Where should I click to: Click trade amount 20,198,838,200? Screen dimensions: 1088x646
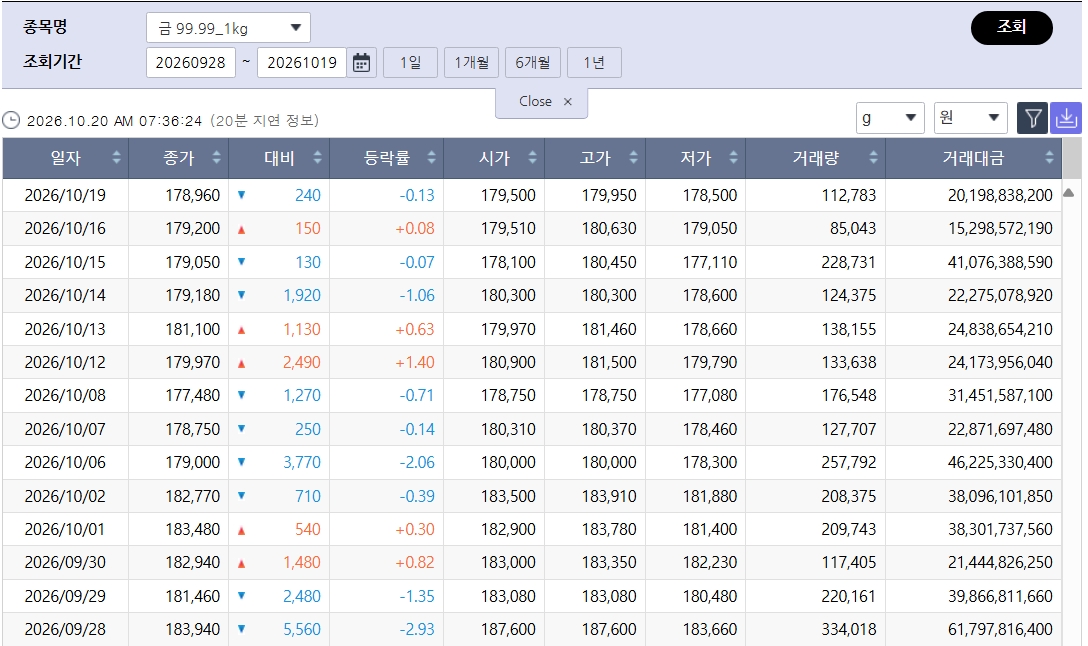tap(1000, 196)
